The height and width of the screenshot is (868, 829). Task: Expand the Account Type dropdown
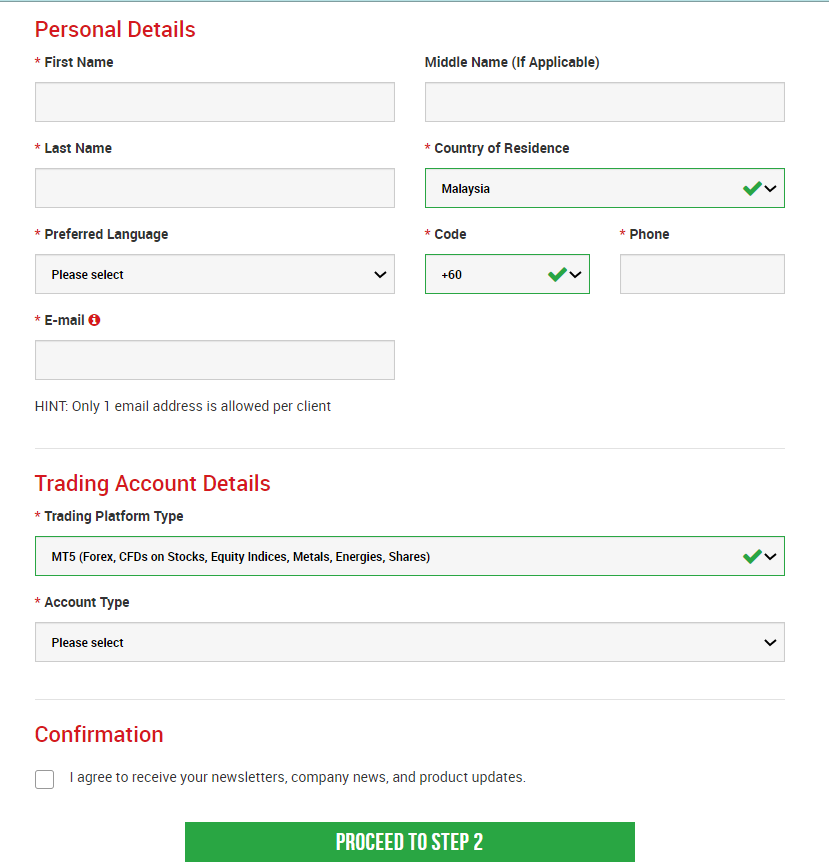click(x=410, y=642)
